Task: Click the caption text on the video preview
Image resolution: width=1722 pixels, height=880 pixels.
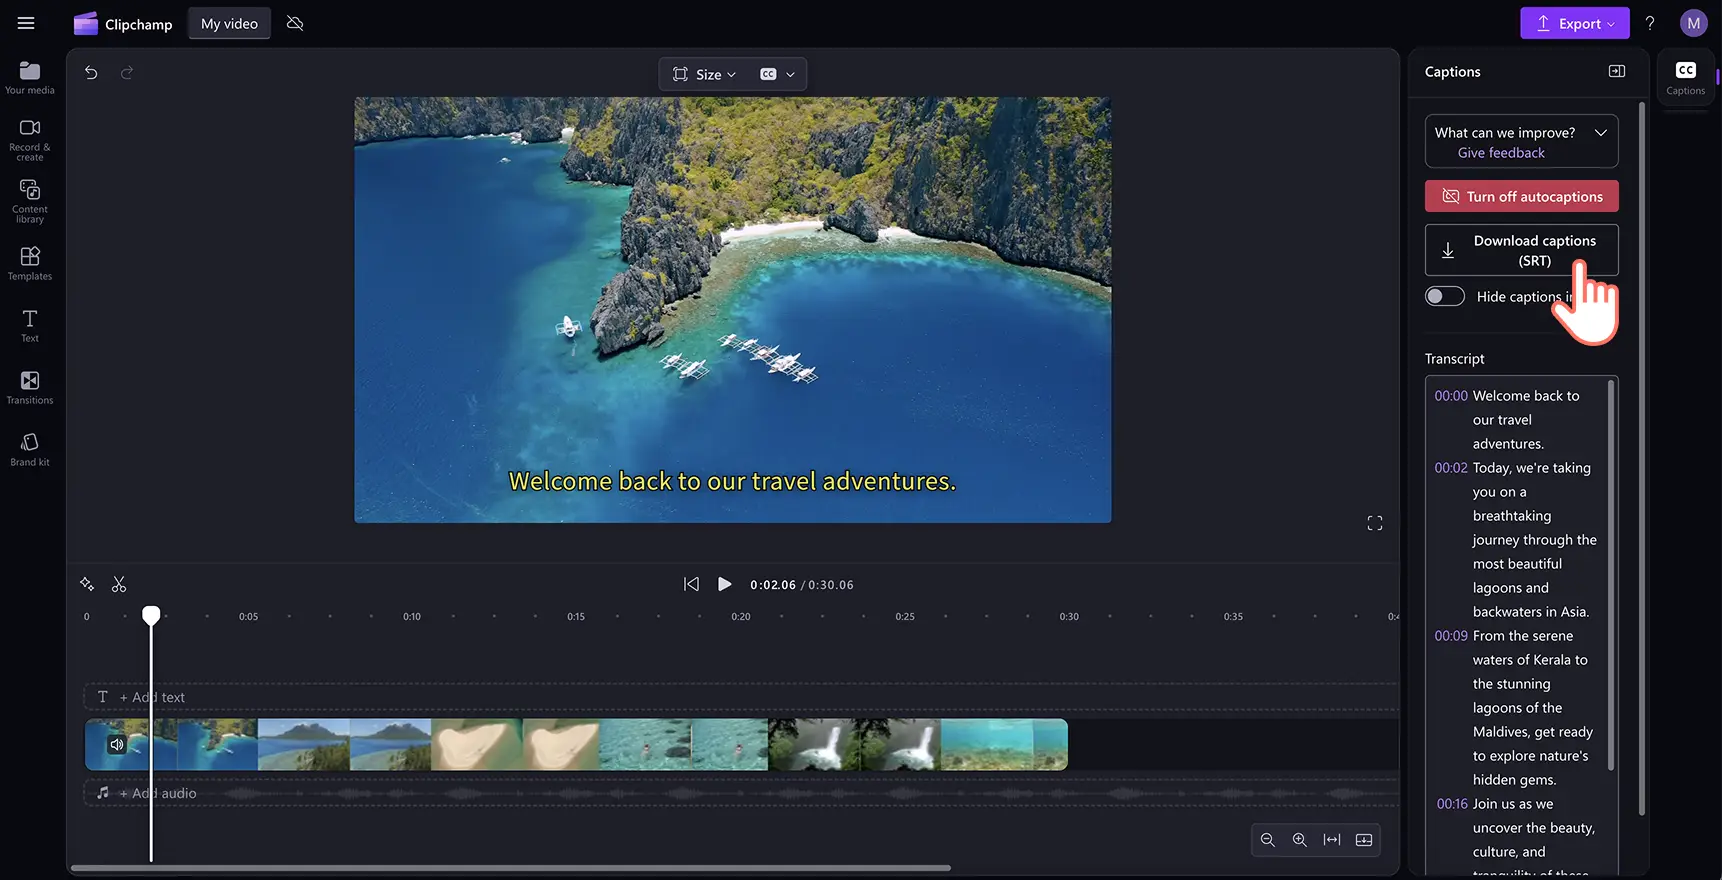Action: tap(732, 481)
